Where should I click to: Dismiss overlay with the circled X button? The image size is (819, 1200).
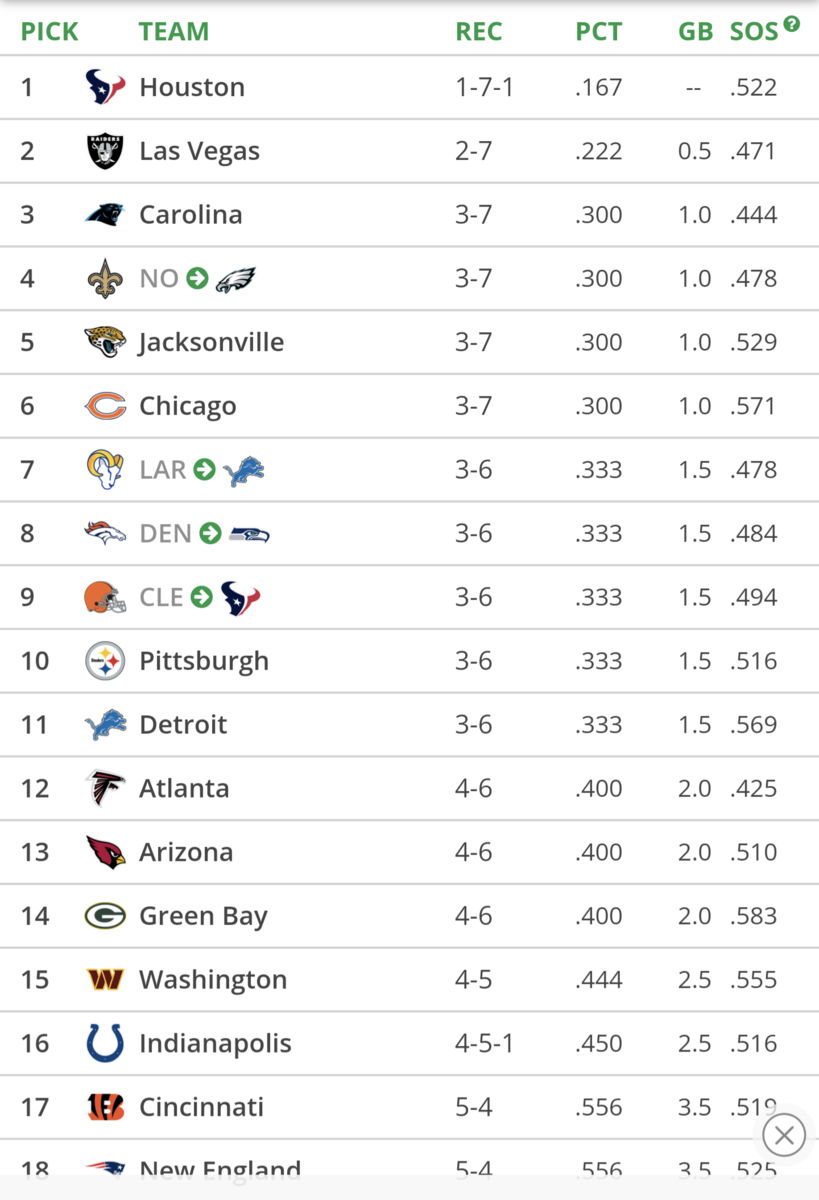tap(784, 1135)
